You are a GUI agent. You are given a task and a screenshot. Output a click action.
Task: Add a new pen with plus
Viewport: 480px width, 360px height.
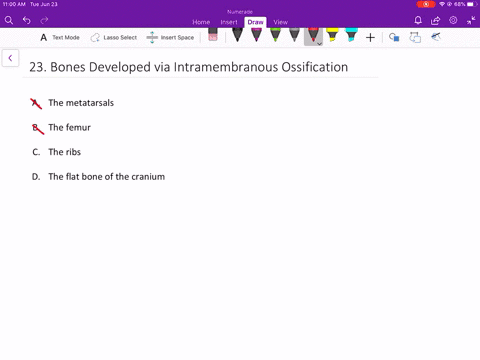[370, 37]
